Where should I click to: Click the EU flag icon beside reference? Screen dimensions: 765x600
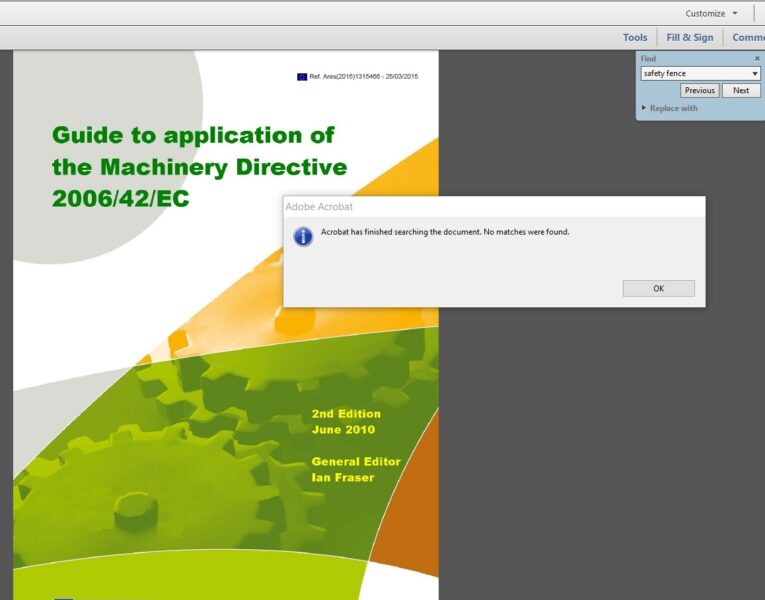coord(302,77)
